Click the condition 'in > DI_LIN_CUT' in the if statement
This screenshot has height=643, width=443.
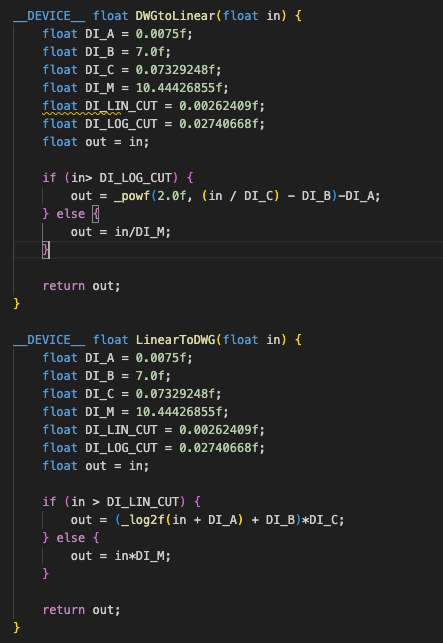point(125,502)
